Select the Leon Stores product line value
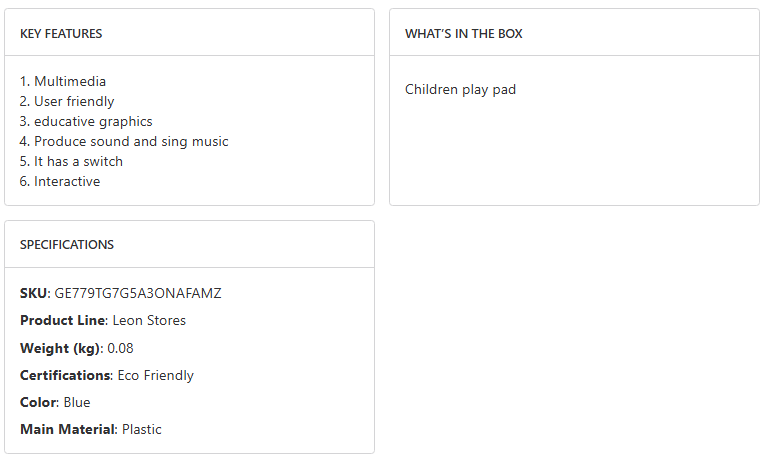767x461 pixels. [x=149, y=321]
